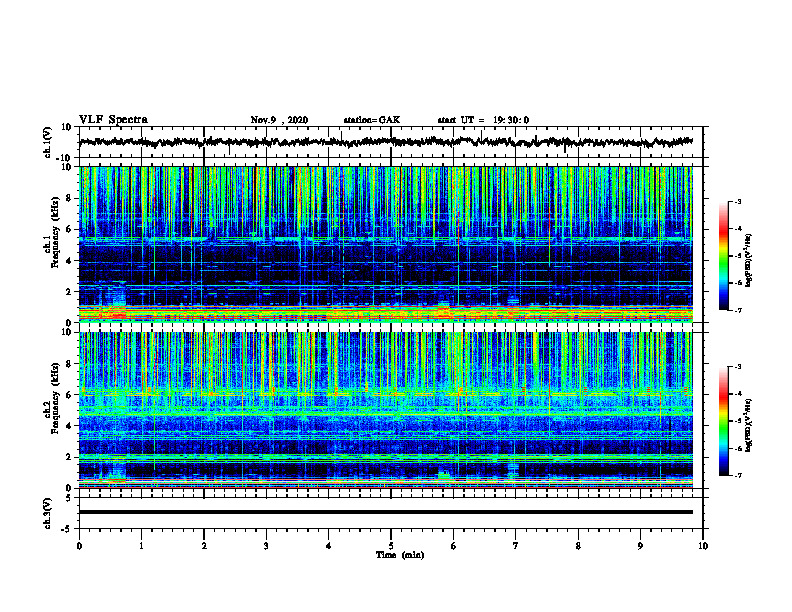Click the flat ch.3 voltage trace line
This screenshot has width=792, height=612.
click(386, 512)
